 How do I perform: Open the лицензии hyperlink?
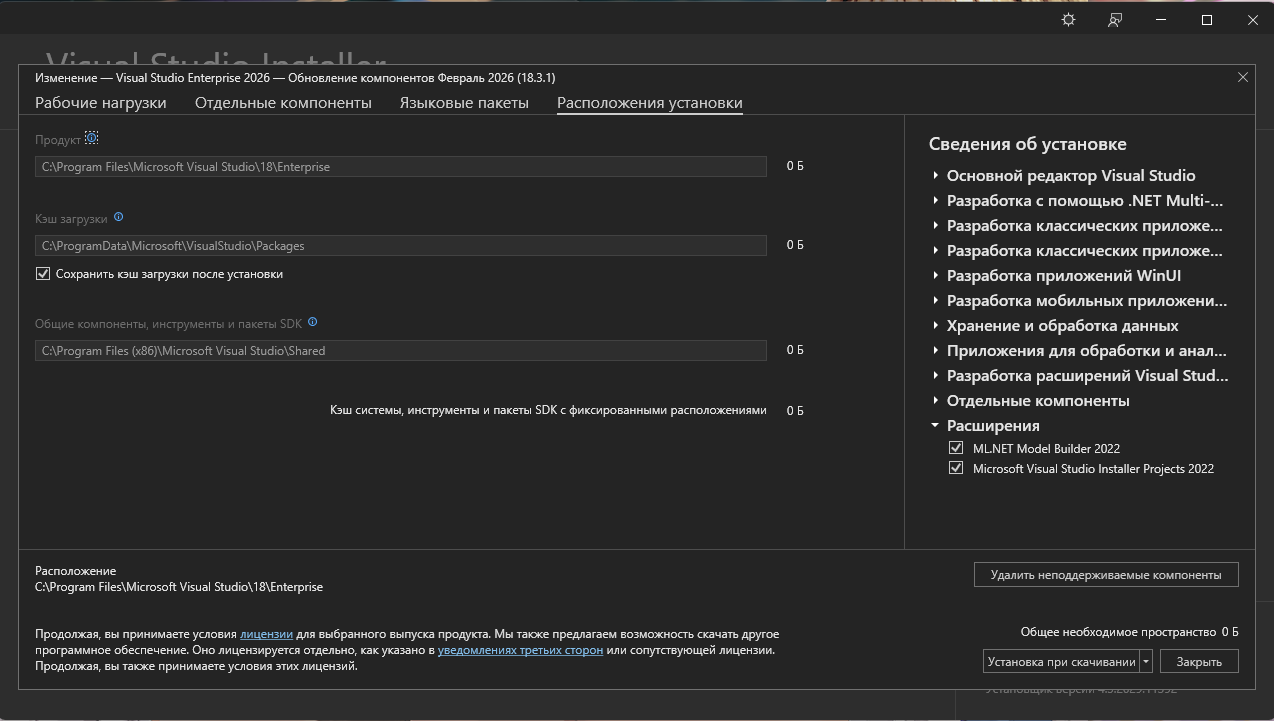266,634
